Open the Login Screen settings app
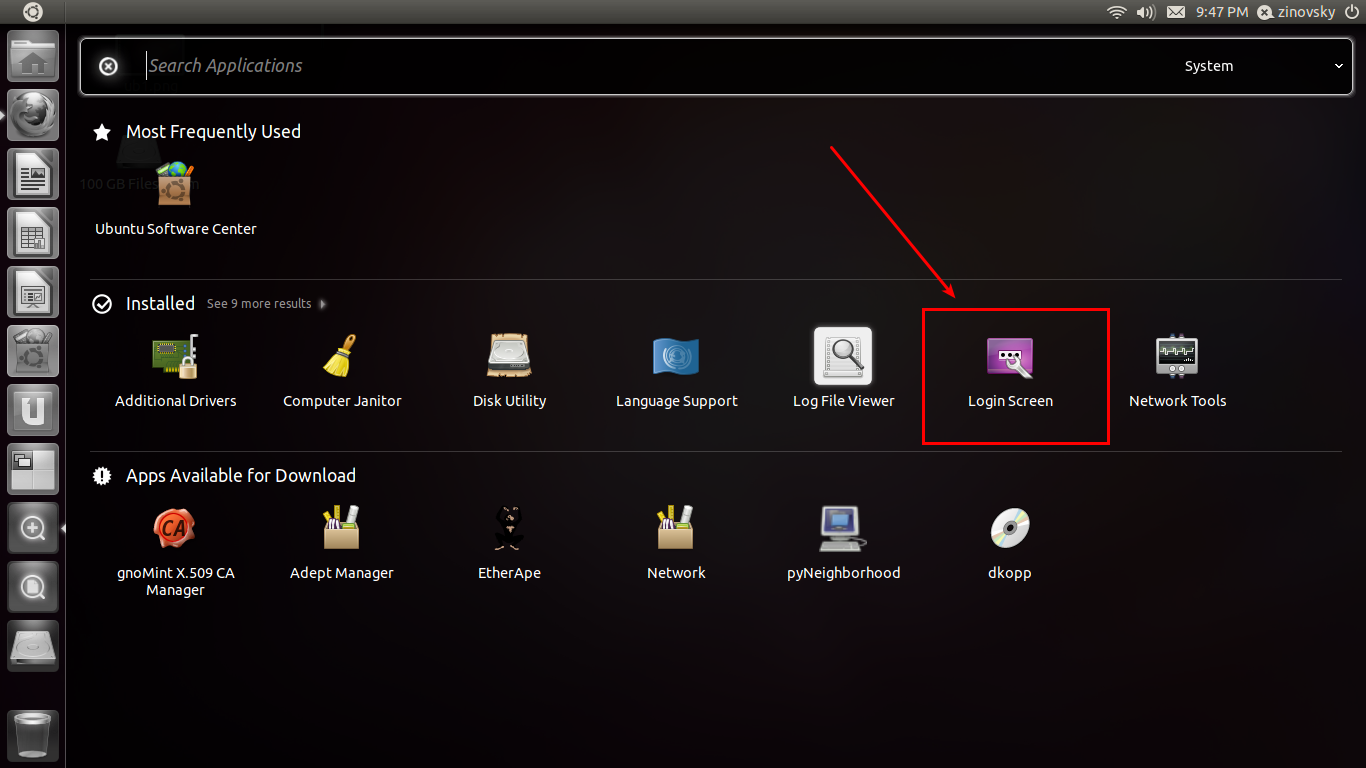The image size is (1366, 768). pyautogui.click(x=1010, y=370)
